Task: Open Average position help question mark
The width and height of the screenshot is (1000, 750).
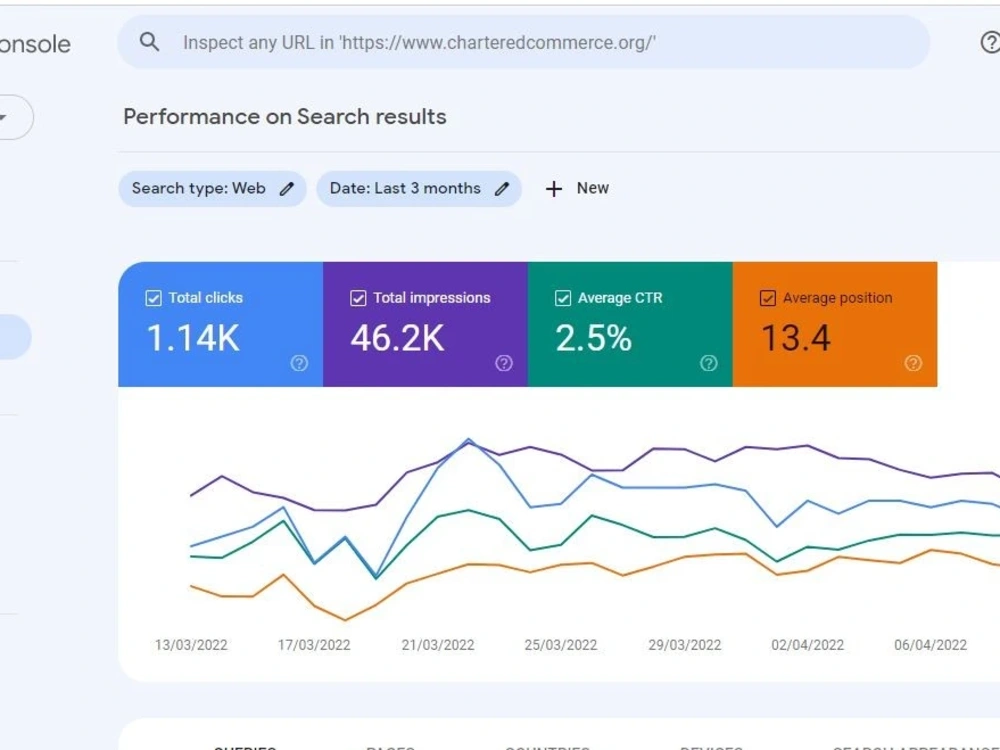Action: click(913, 363)
